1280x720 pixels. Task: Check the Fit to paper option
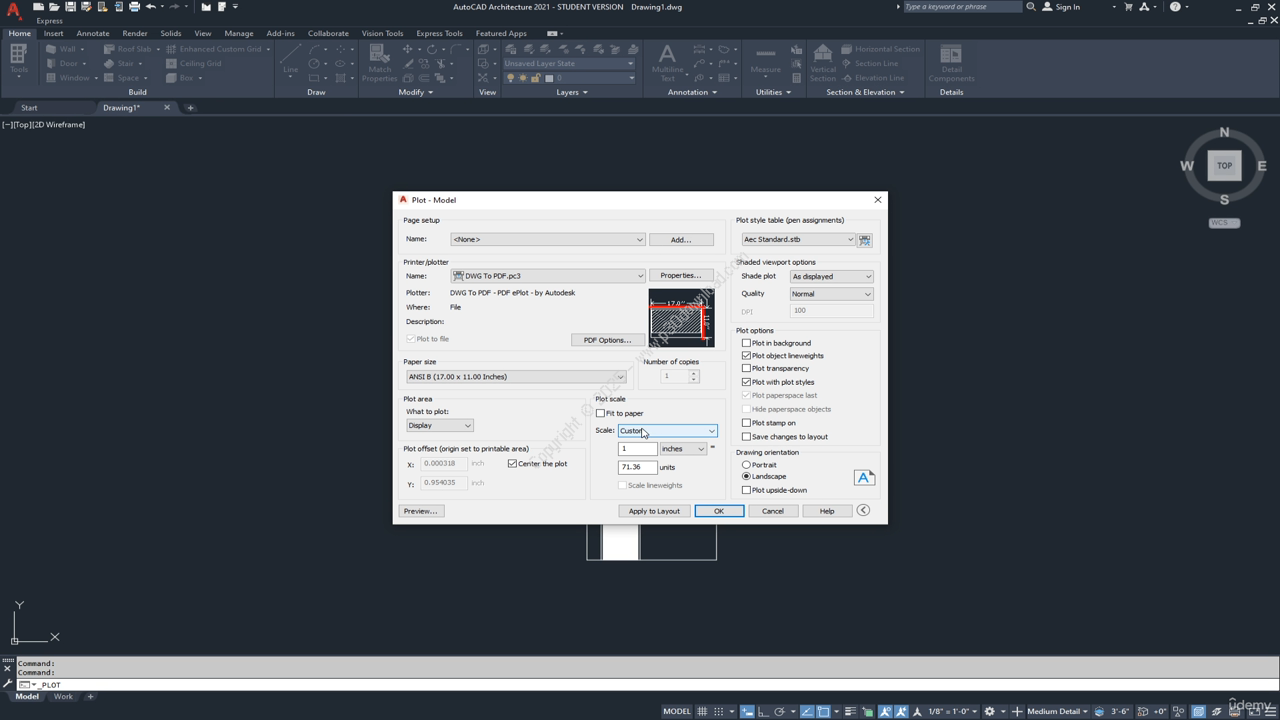pyautogui.click(x=600, y=413)
